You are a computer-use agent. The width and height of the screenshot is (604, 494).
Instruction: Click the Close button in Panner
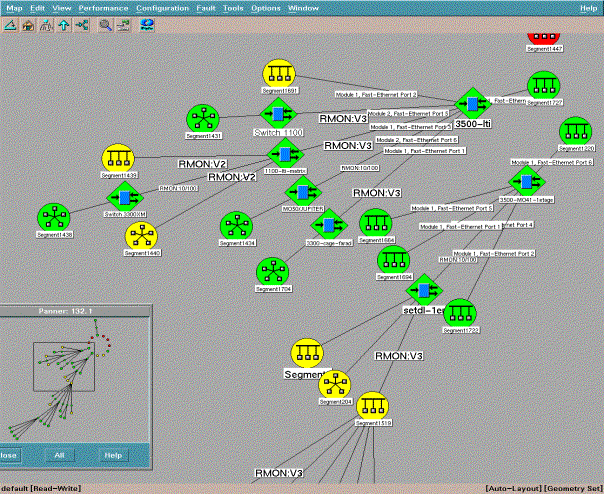pos(9,455)
